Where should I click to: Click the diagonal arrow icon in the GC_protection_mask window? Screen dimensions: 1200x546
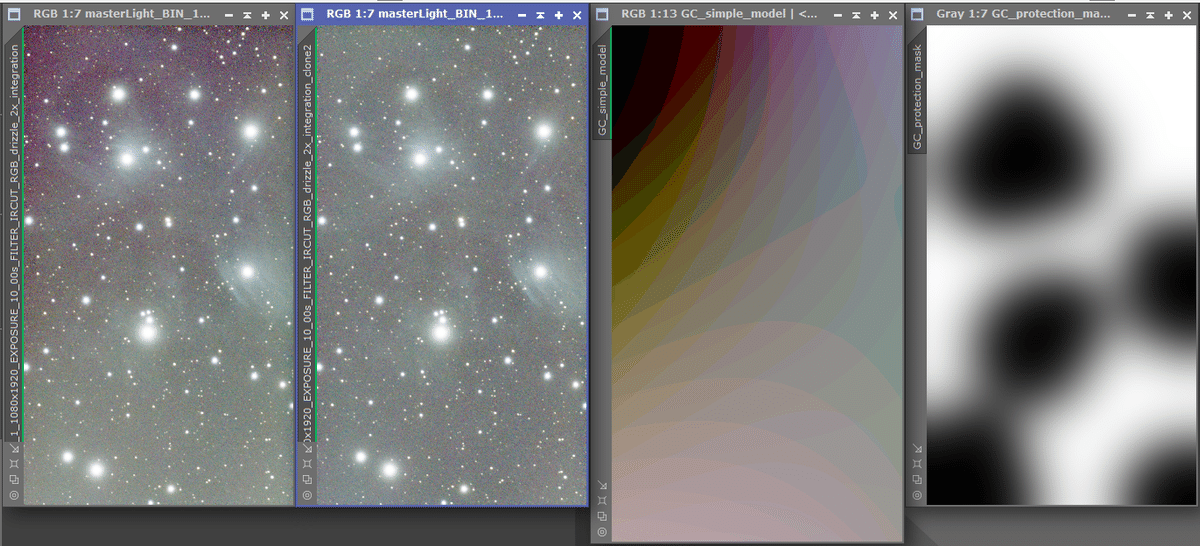(917, 449)
